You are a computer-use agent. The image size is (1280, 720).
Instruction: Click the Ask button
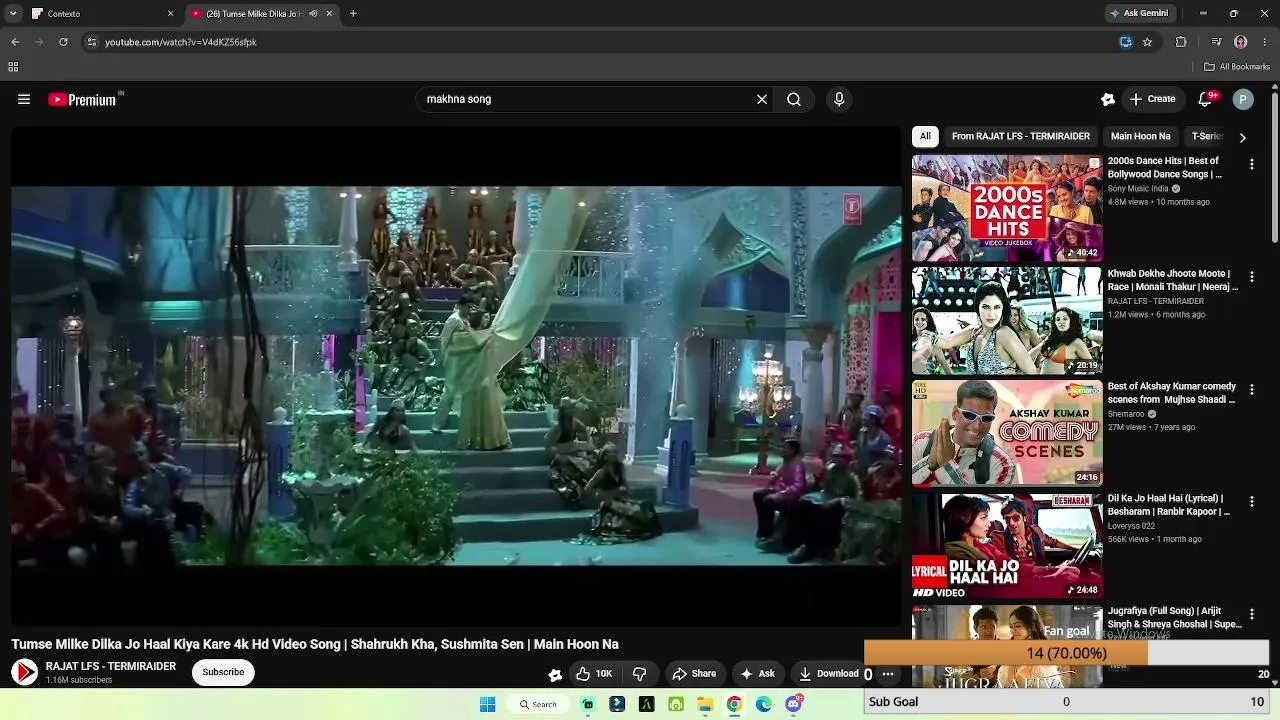[757, 674]
